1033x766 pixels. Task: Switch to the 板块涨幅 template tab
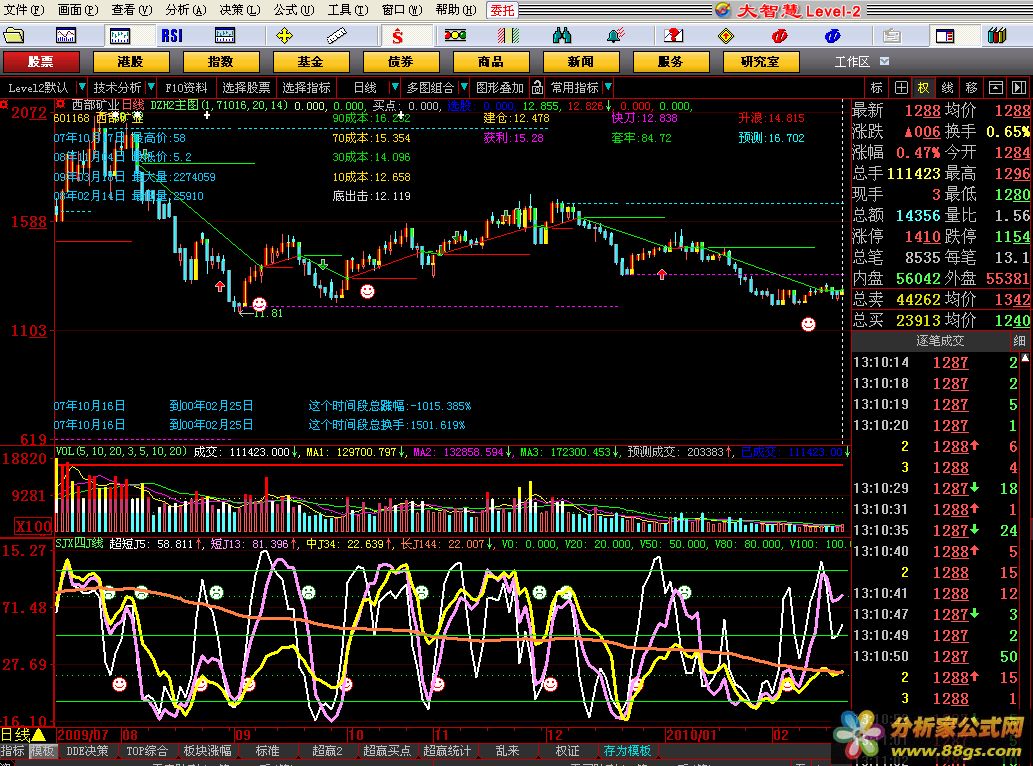[x=207, y=751]
